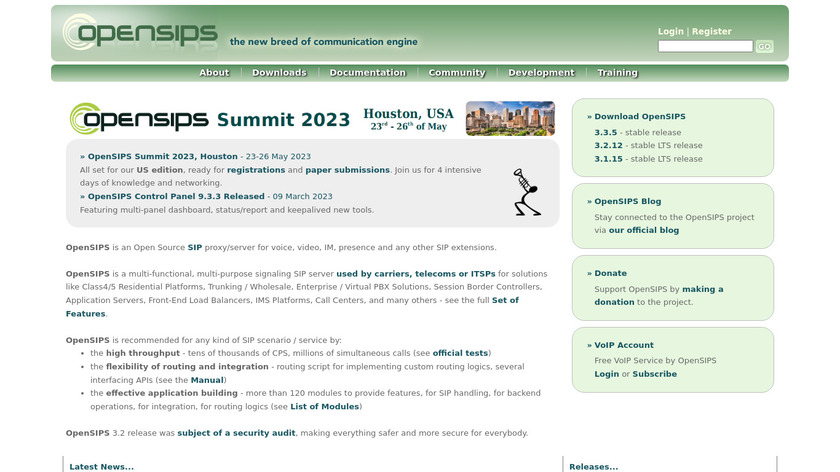Click Subscribe in the VoIP Account box
This screenshot has width=840, height=472.
(654, 374)
